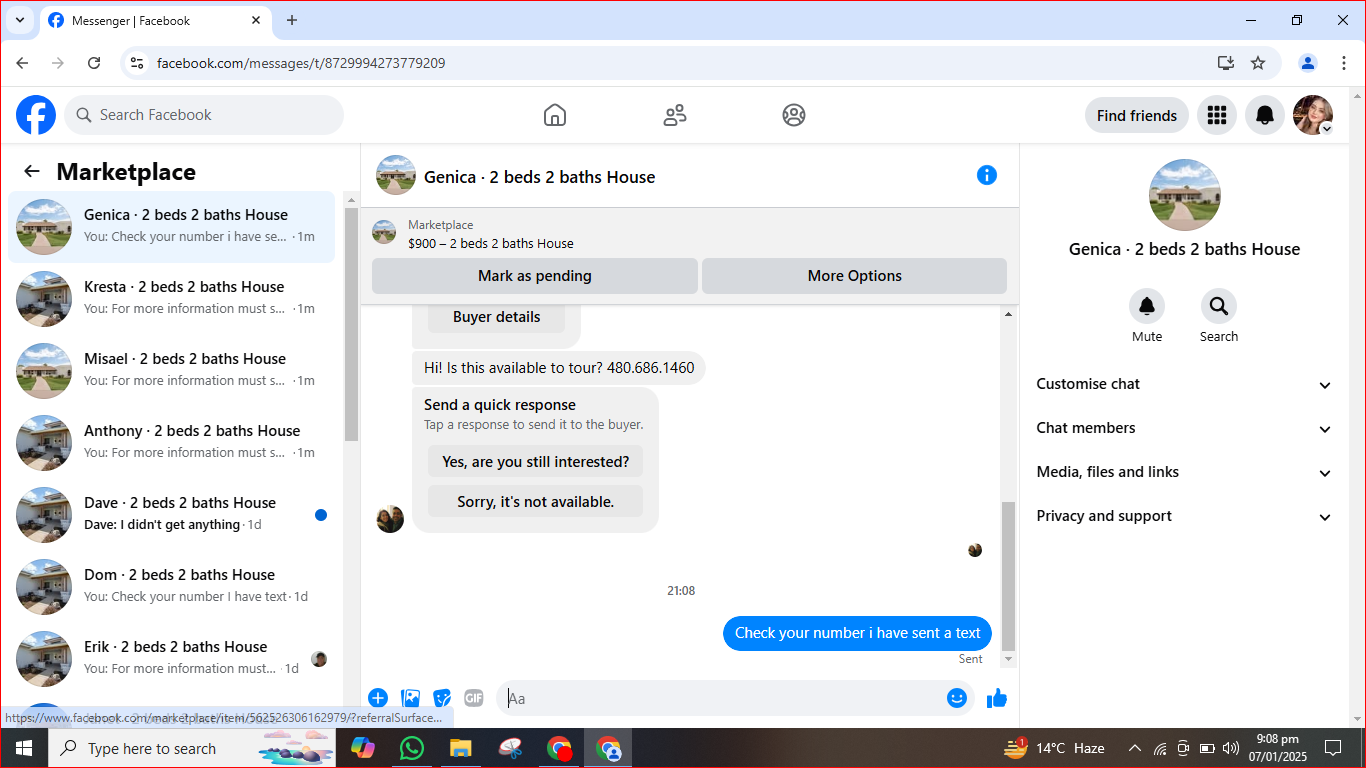Open the Erik conversation
This screenshot has width=1366, height=768.
[x=171, y=659]
